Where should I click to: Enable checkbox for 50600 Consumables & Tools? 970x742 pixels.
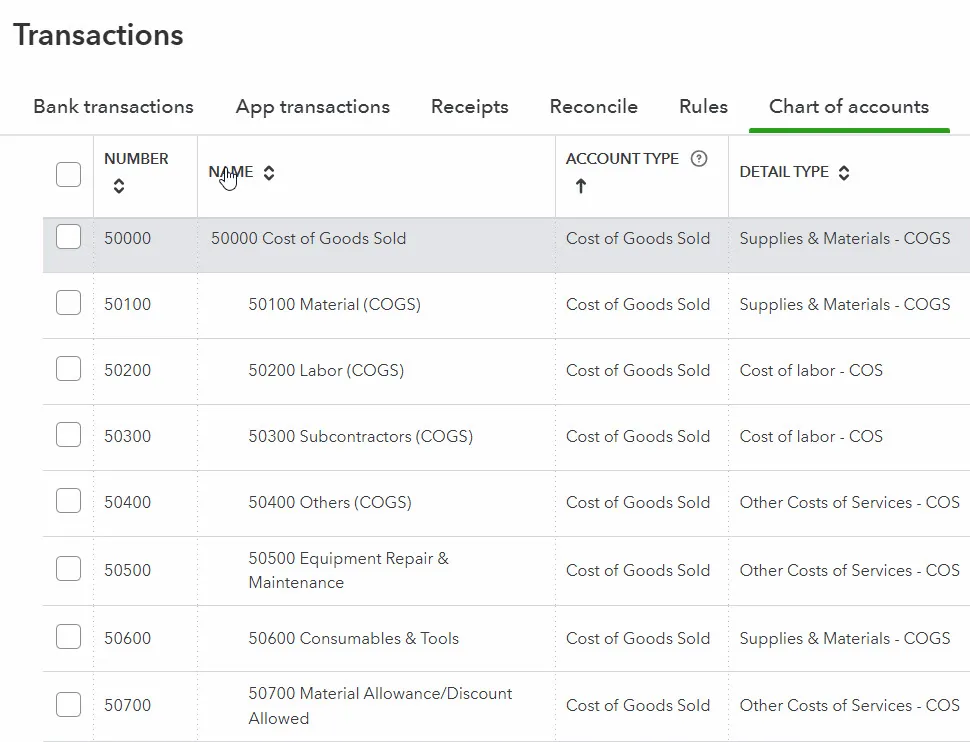[68, 638]
